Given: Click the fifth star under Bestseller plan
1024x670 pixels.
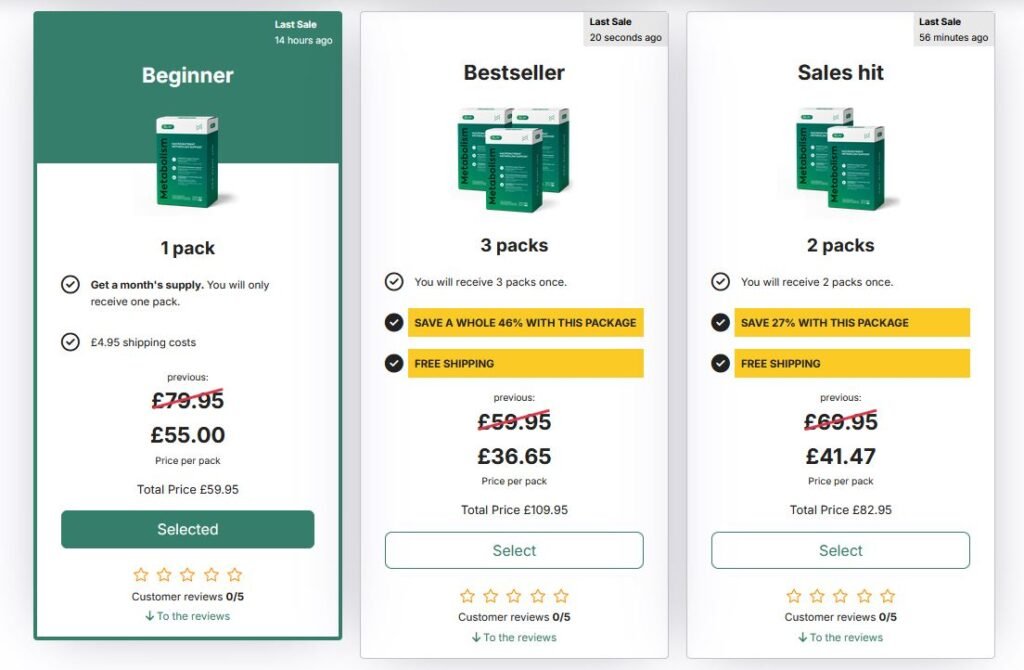Looking at the screenshot, I should [x=561, y=596].
